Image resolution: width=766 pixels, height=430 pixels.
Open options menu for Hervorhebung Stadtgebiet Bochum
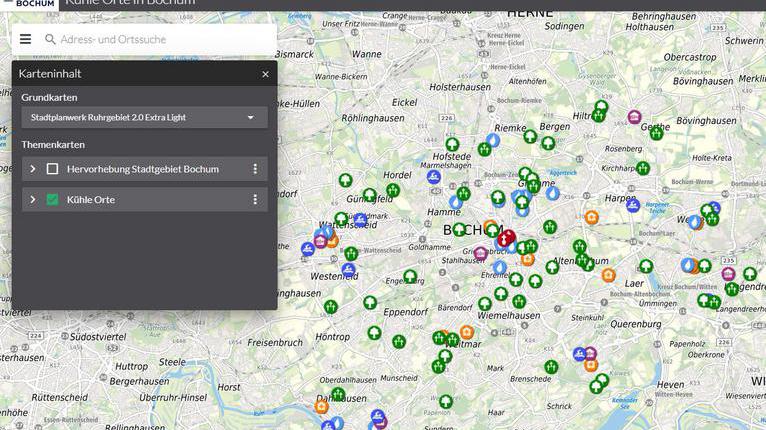coord(255,169)
